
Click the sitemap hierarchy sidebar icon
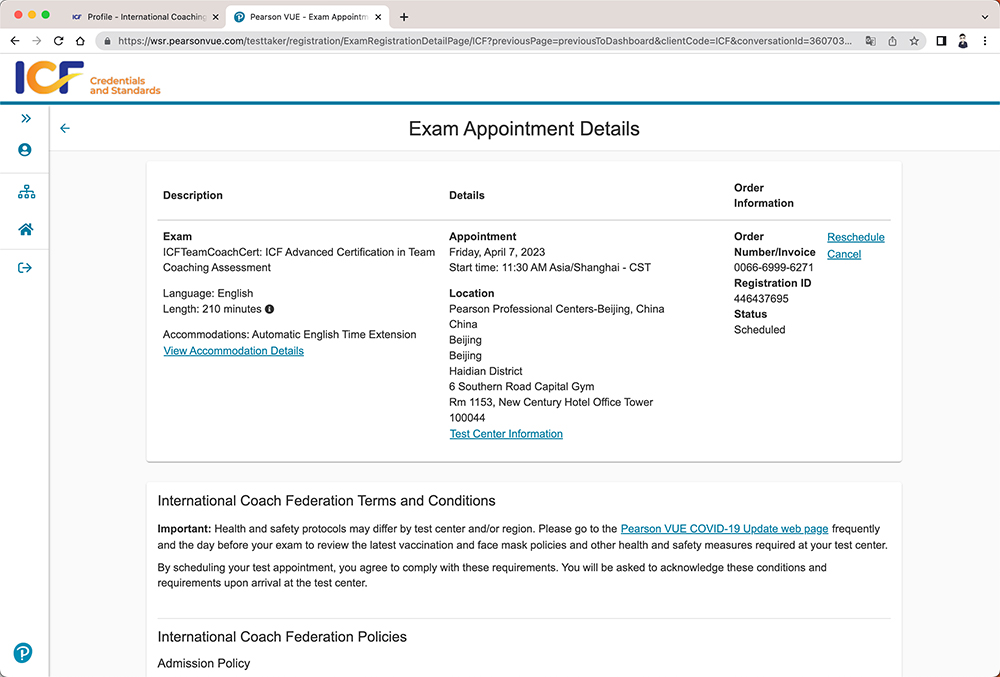pos(26,192)
